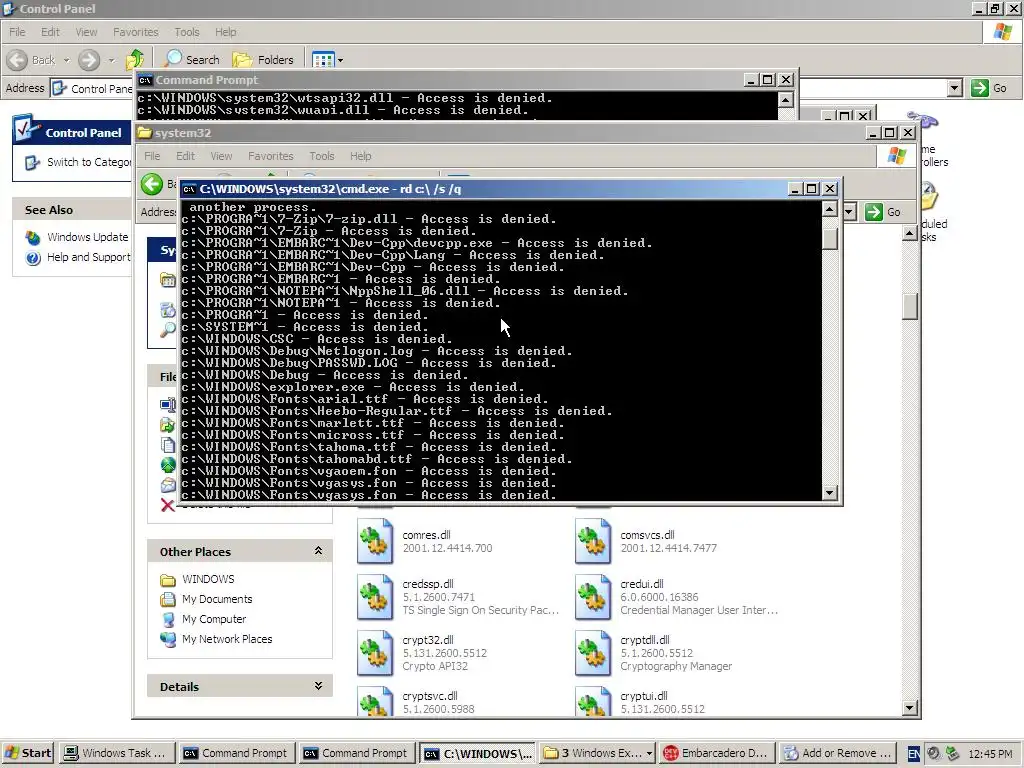Click the Start button
The width and height of the screenshot is (1024, 768).
coord(28,753)
